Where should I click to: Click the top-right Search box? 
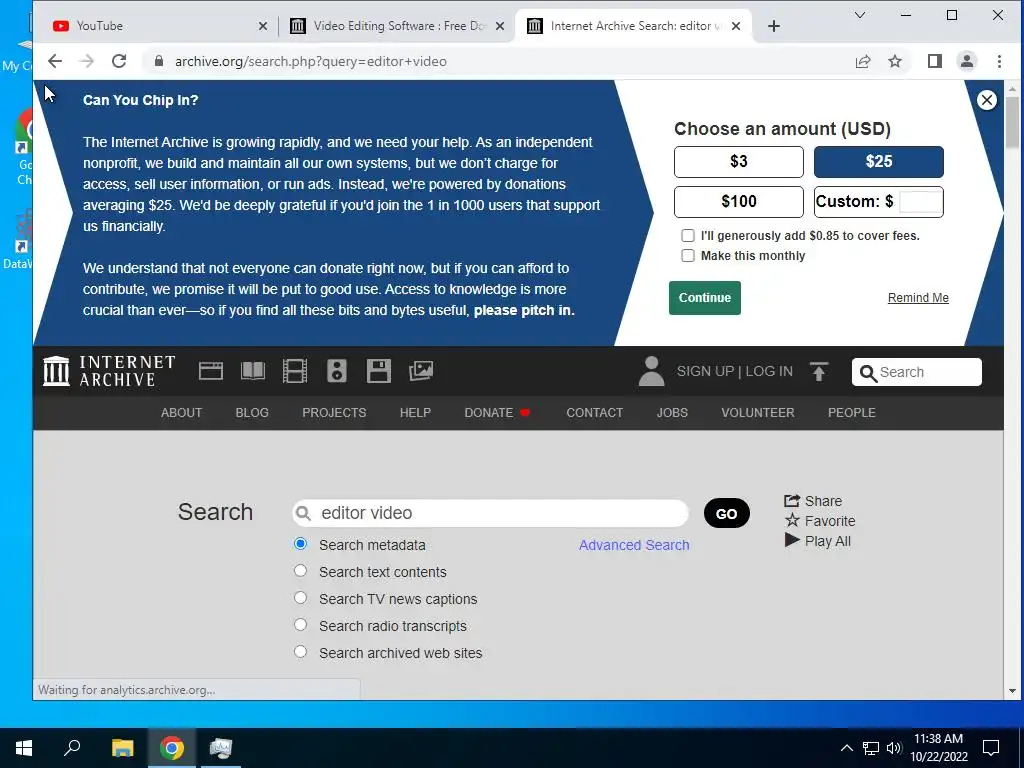click(x=916, y=372)
